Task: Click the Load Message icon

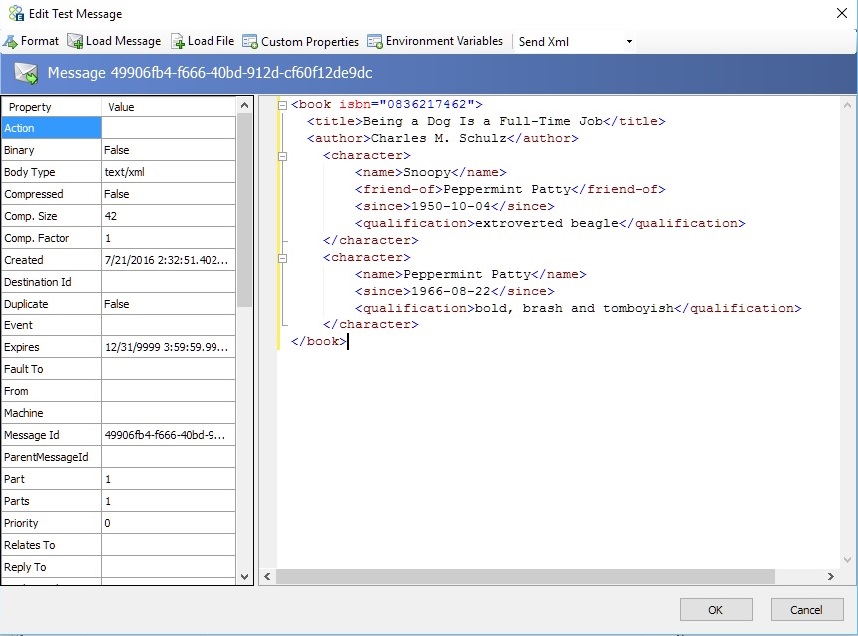Action: point(74,42)
